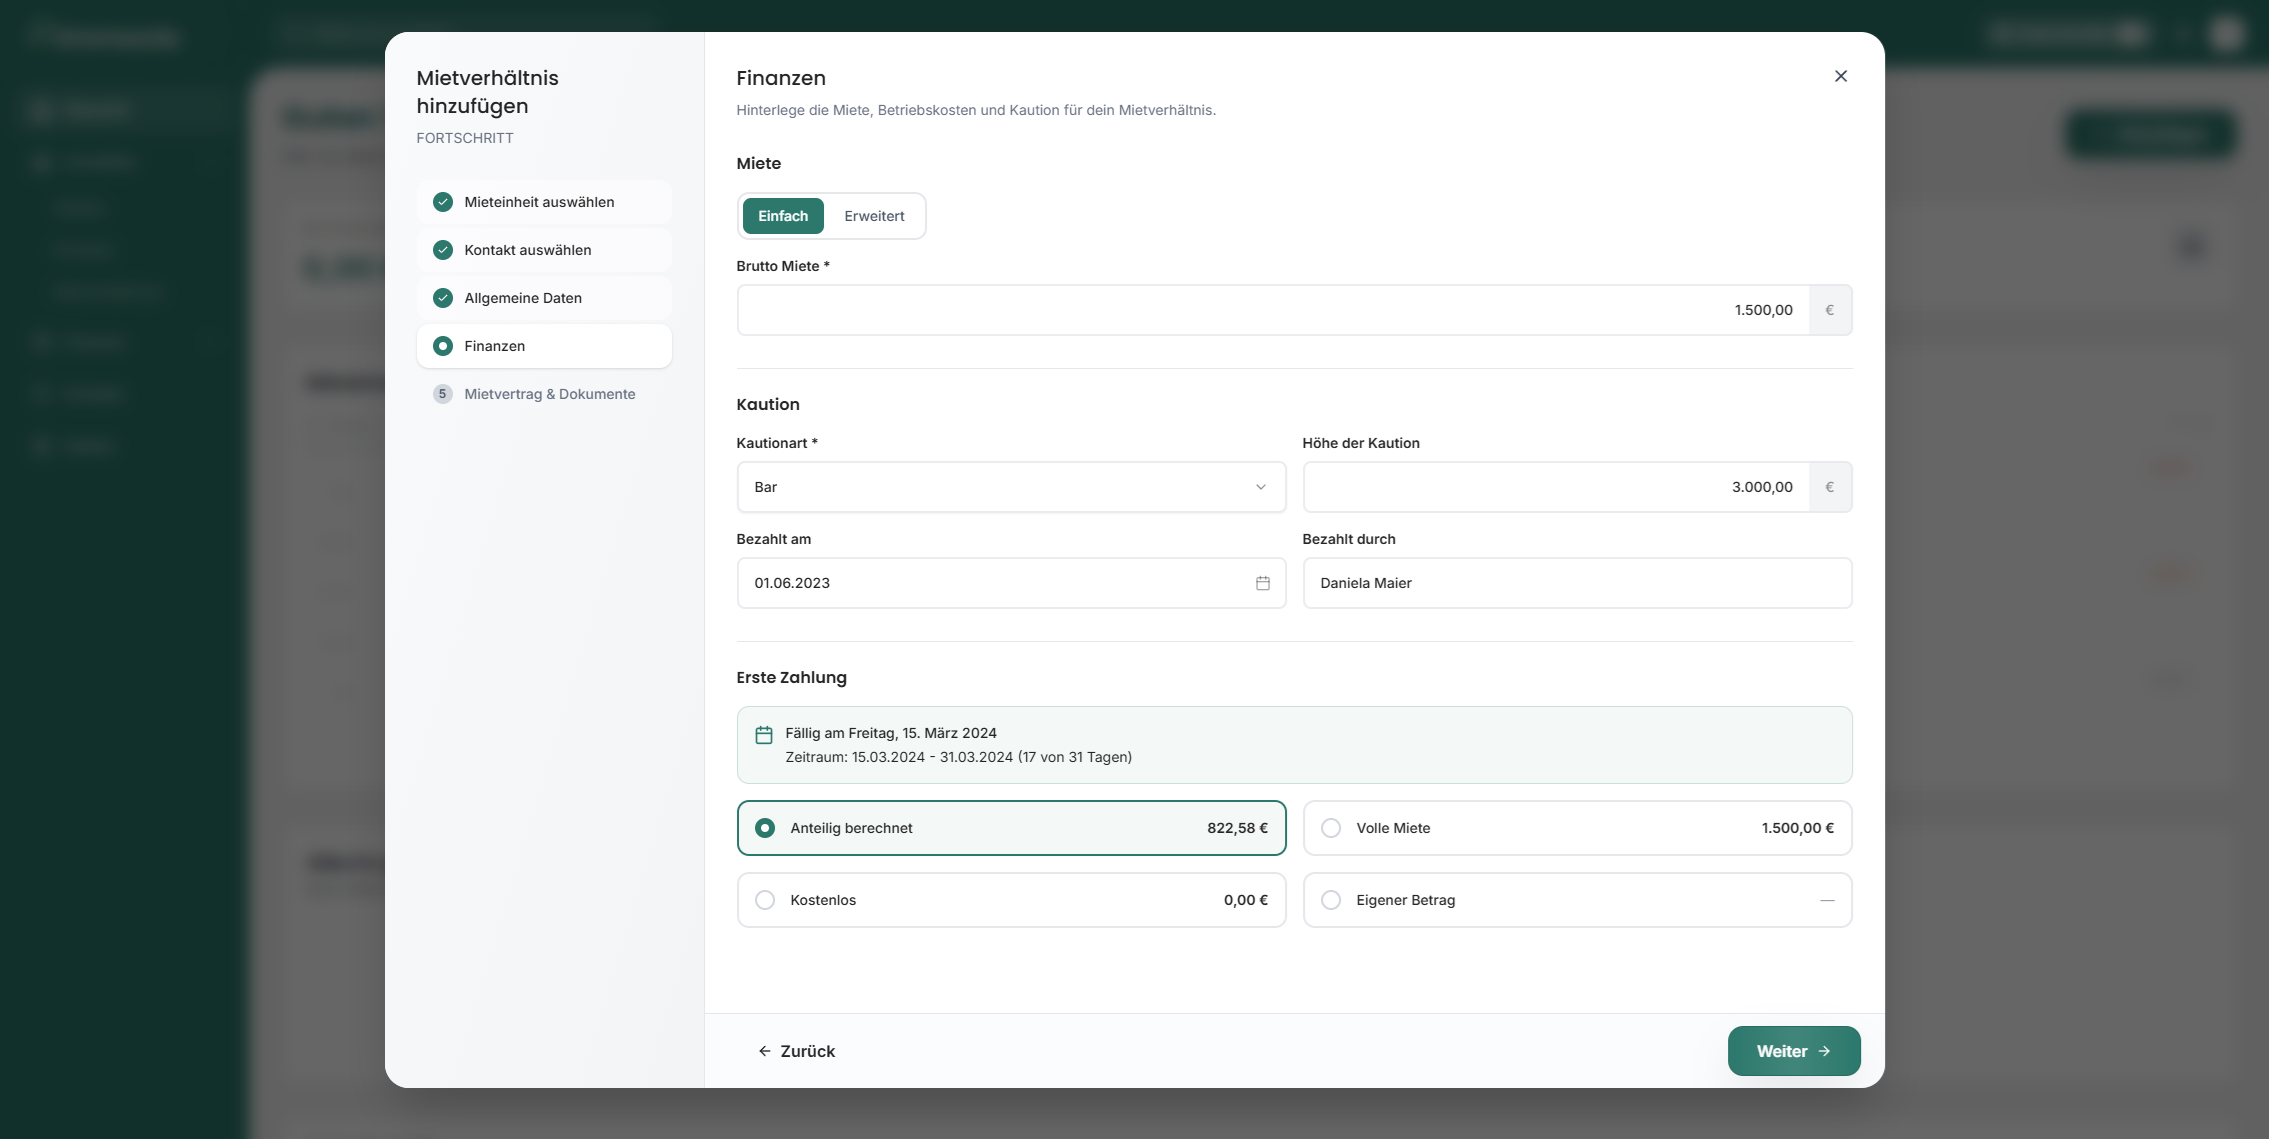Image resolution: width=2269 pixels, height=1139 pixels.
Task: Click the Fällig am Freitag, 15. März 2024 text
Action: point(891,733)
